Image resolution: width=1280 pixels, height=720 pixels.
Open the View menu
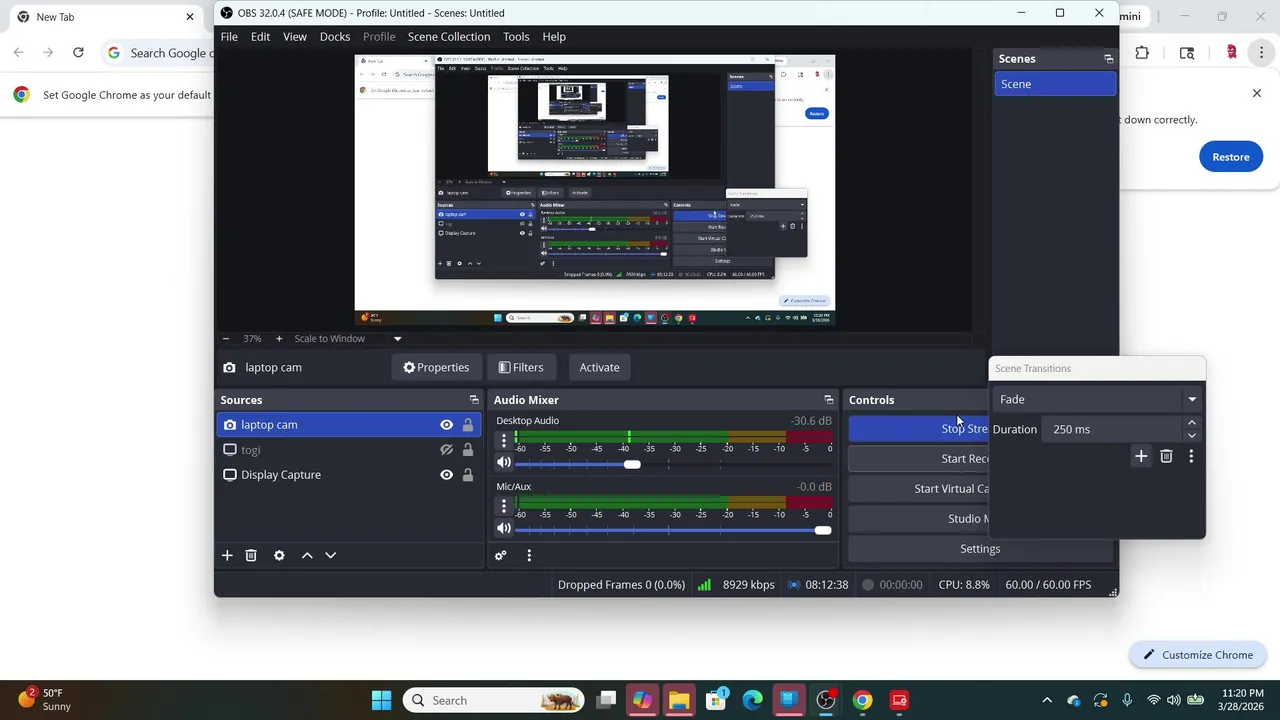295,37
